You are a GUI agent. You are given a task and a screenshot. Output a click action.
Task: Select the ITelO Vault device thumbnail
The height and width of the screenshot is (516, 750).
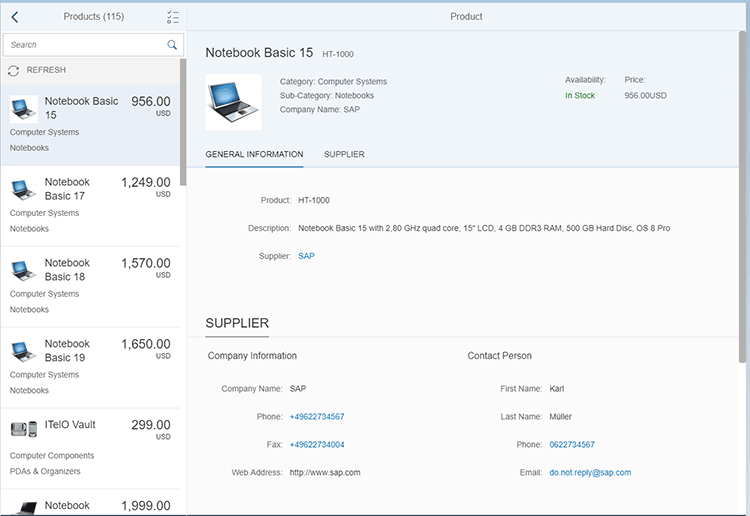[x=23, y=429]
